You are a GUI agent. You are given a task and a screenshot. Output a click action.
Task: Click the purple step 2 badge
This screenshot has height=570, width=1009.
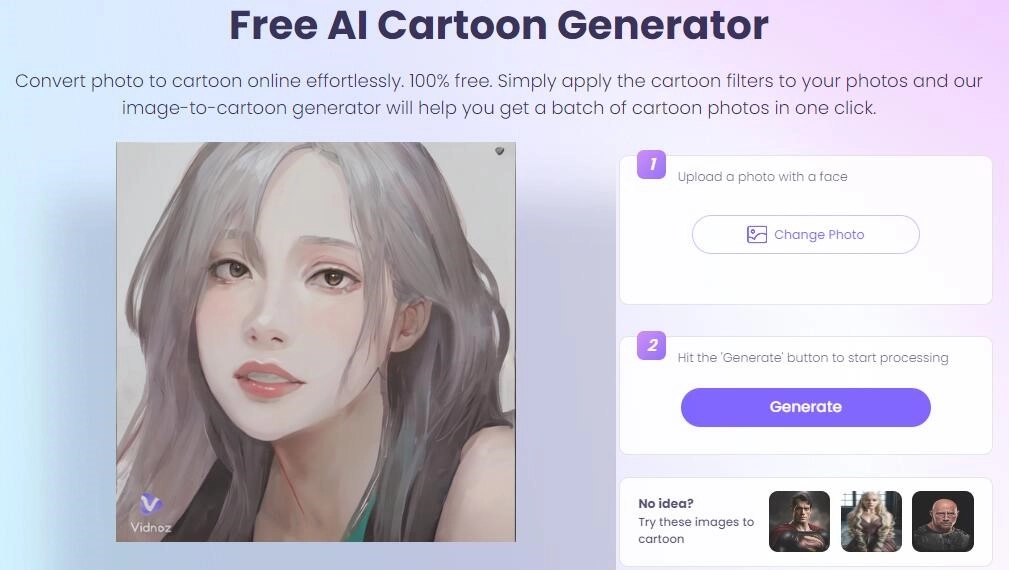651,345
